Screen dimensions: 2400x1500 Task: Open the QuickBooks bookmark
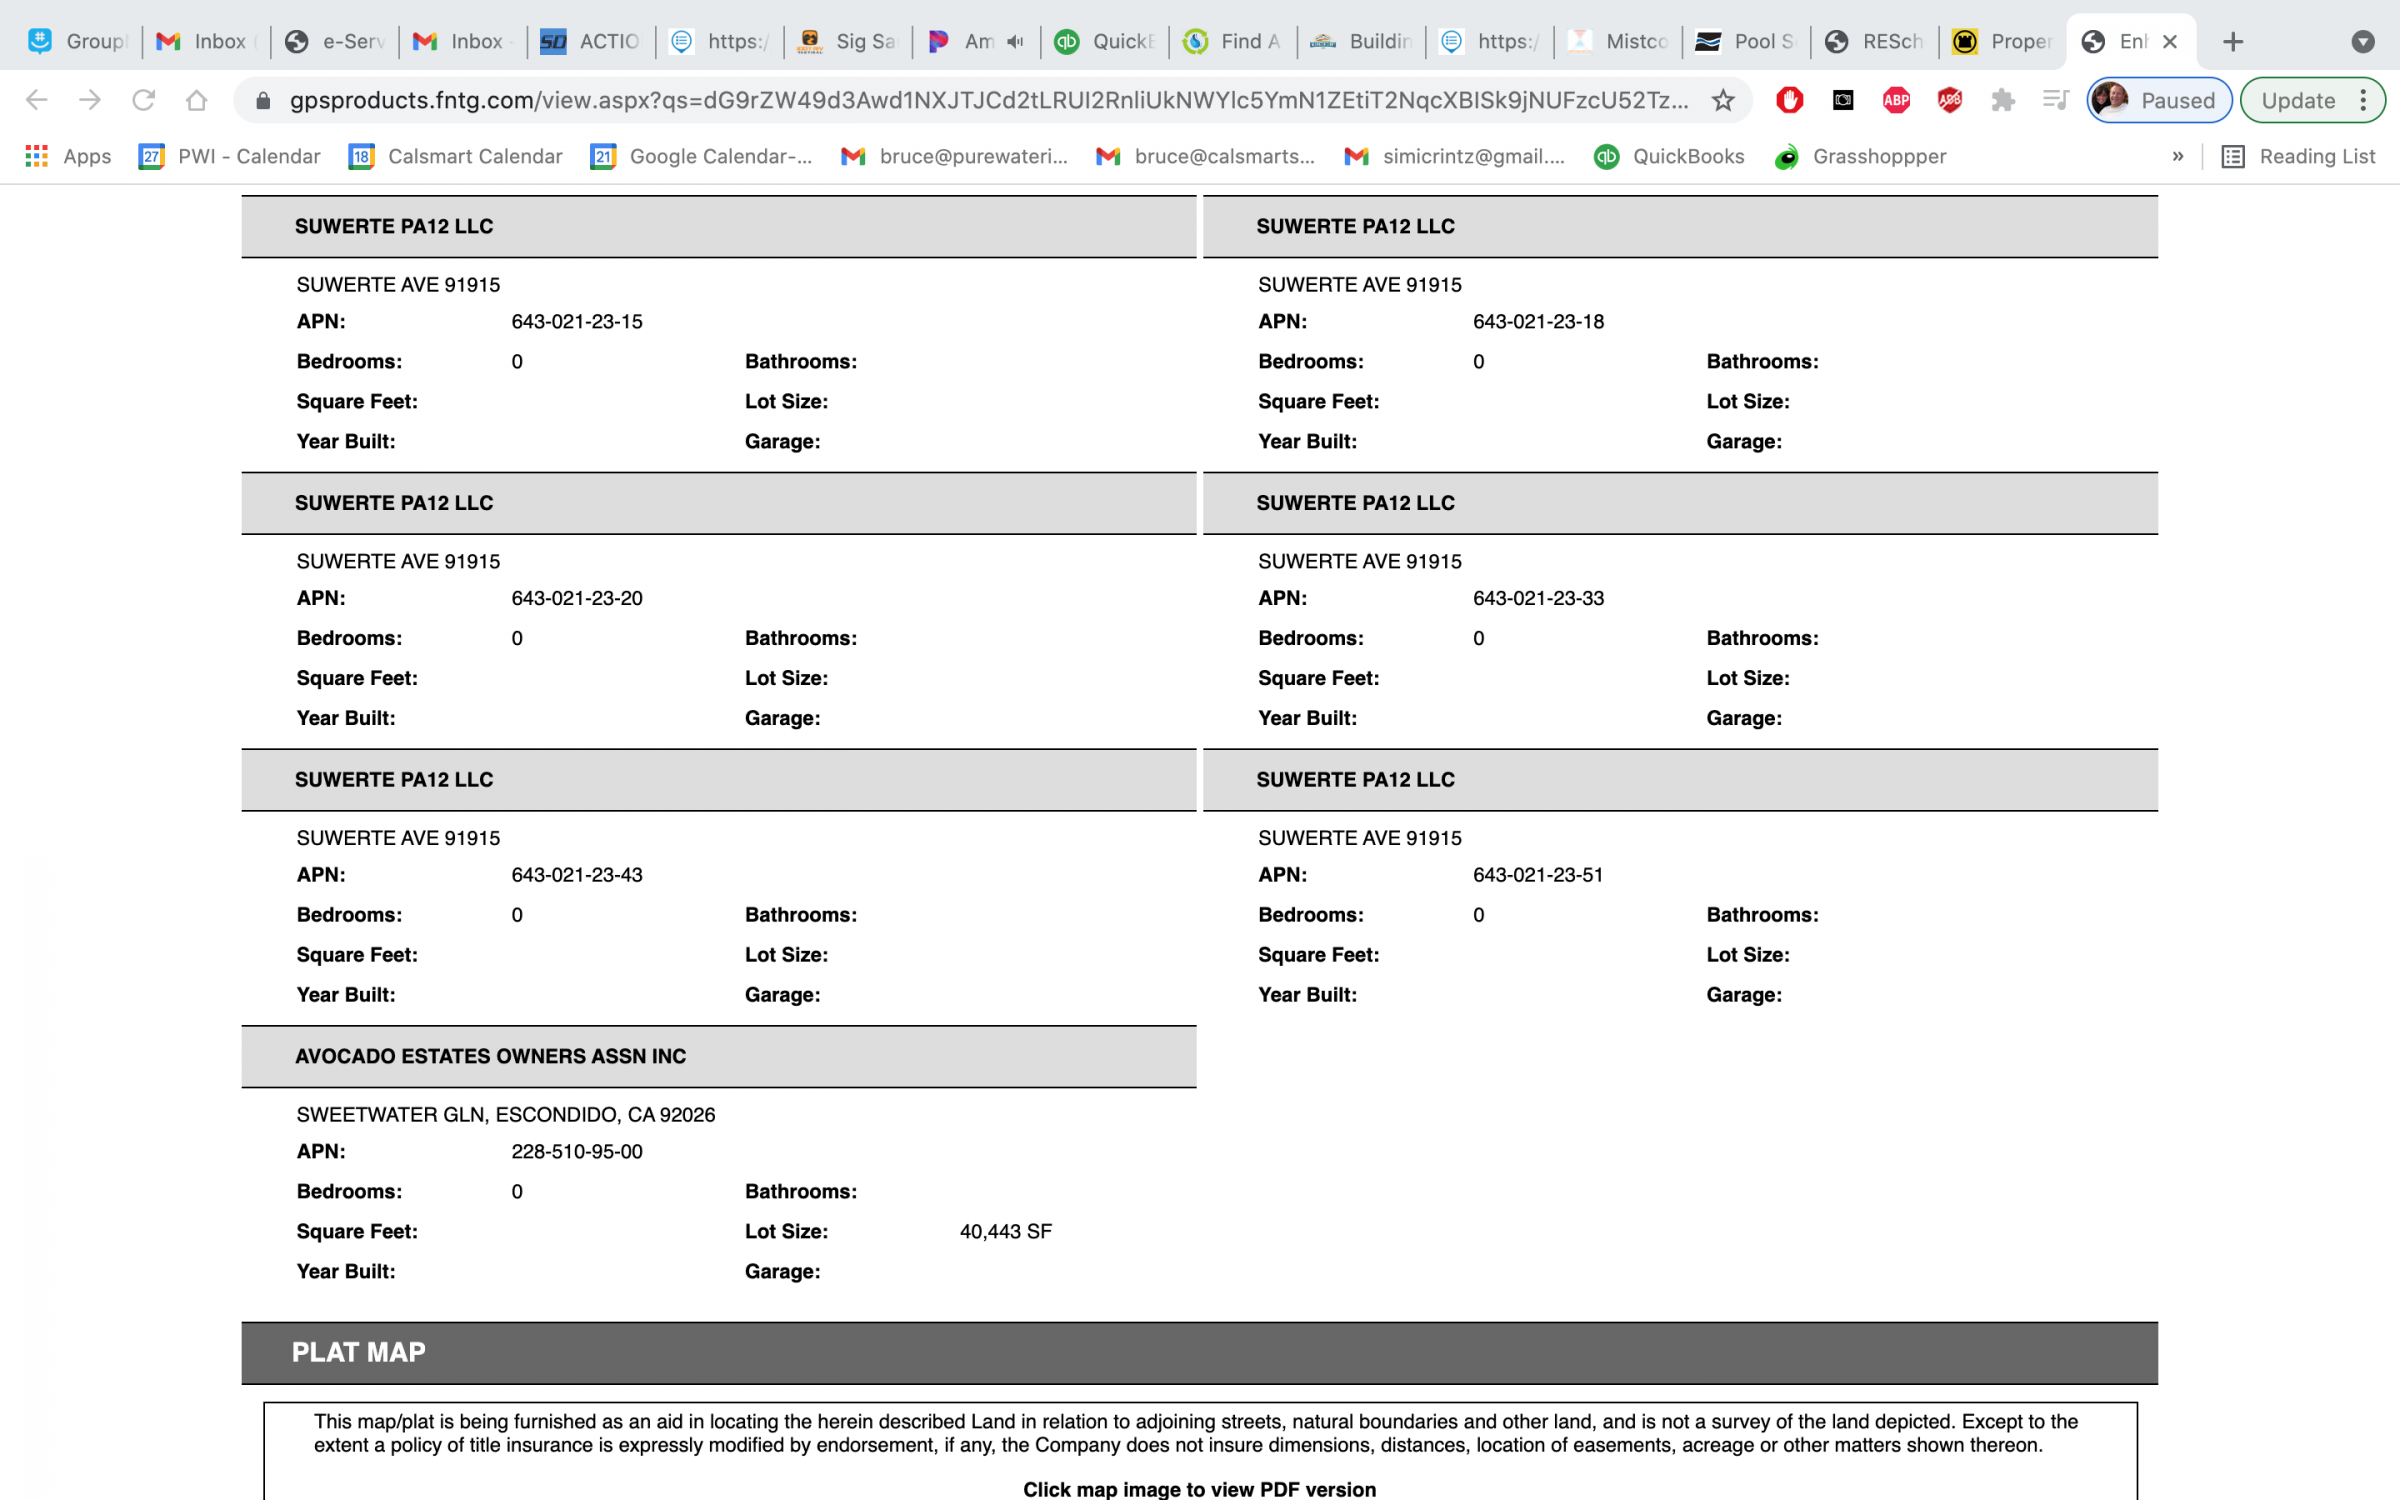point(1670,156)
